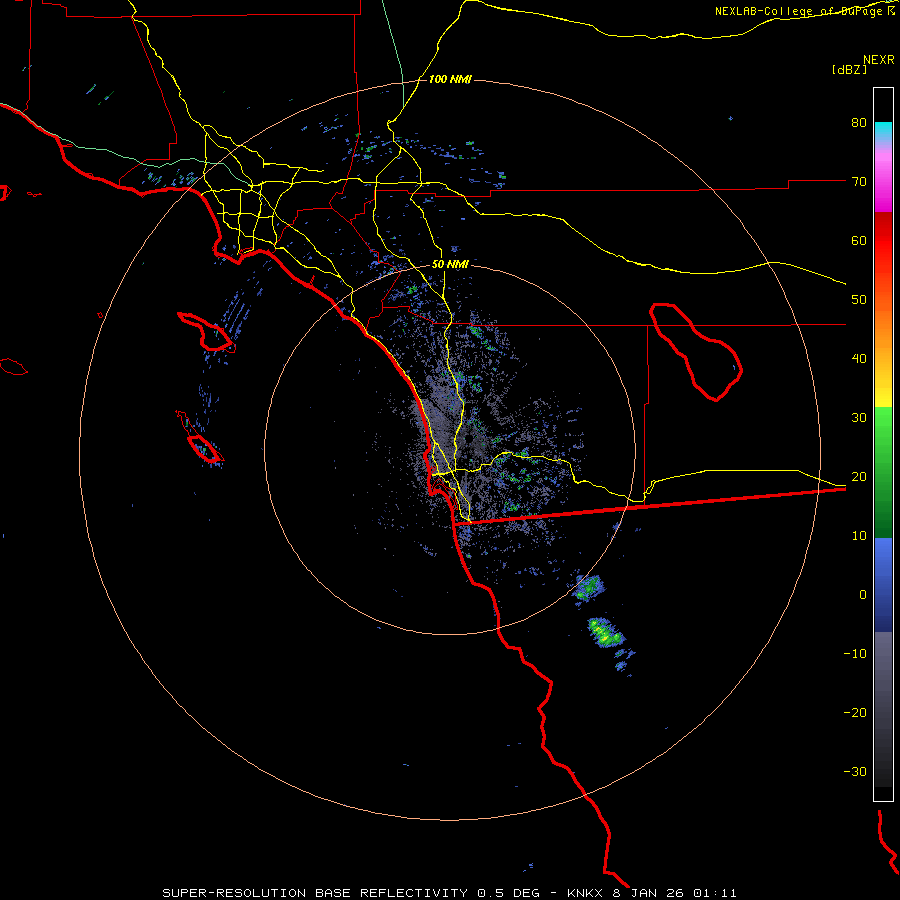Click the "50 NMI" range ring label
Viewport: 900px width, 900px height.
450,265
